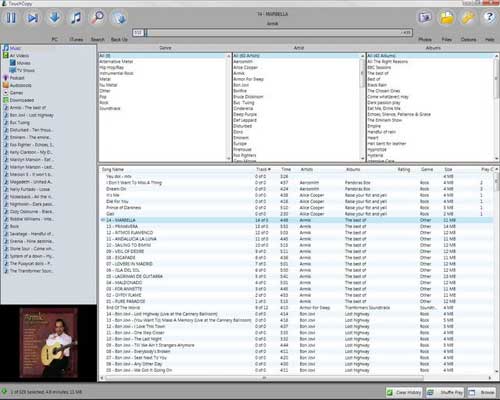Open the Search magnifier tool
The height and width of the screenshot is (400, 500).
[x=97, y=17]
